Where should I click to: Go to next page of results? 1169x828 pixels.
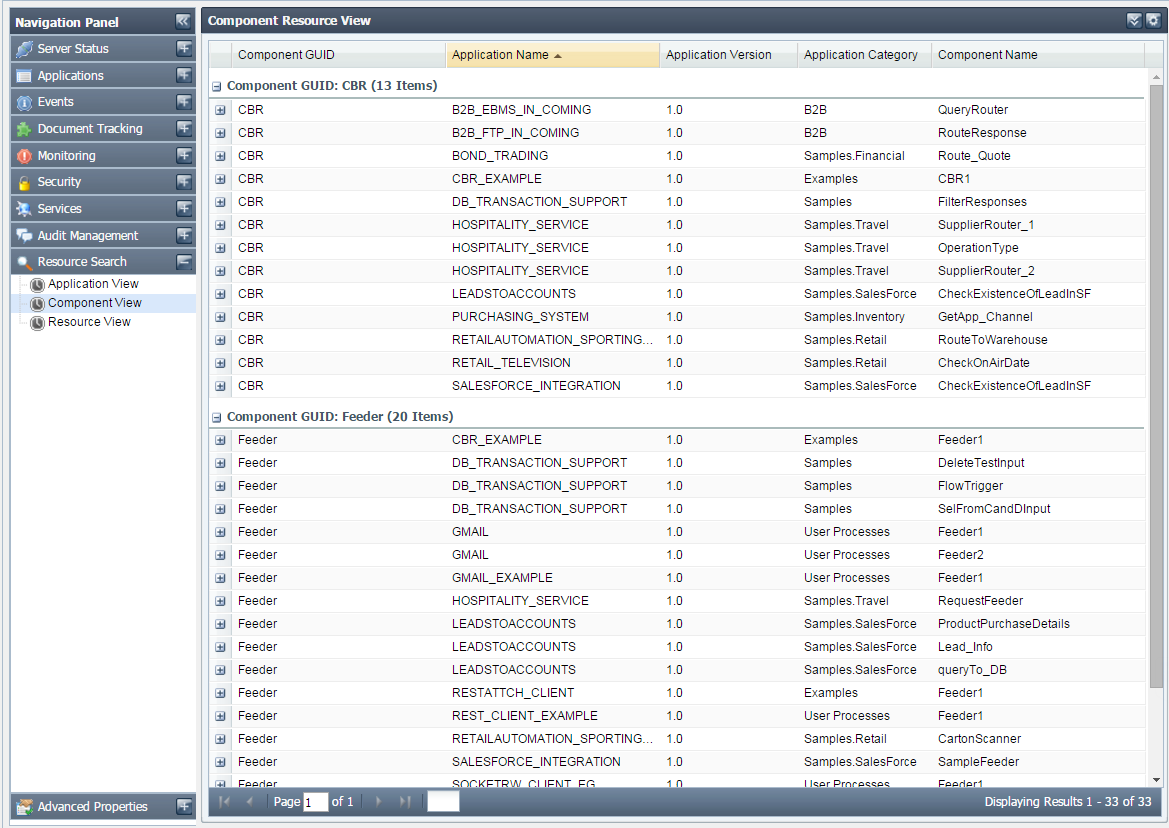pos(378,801)
